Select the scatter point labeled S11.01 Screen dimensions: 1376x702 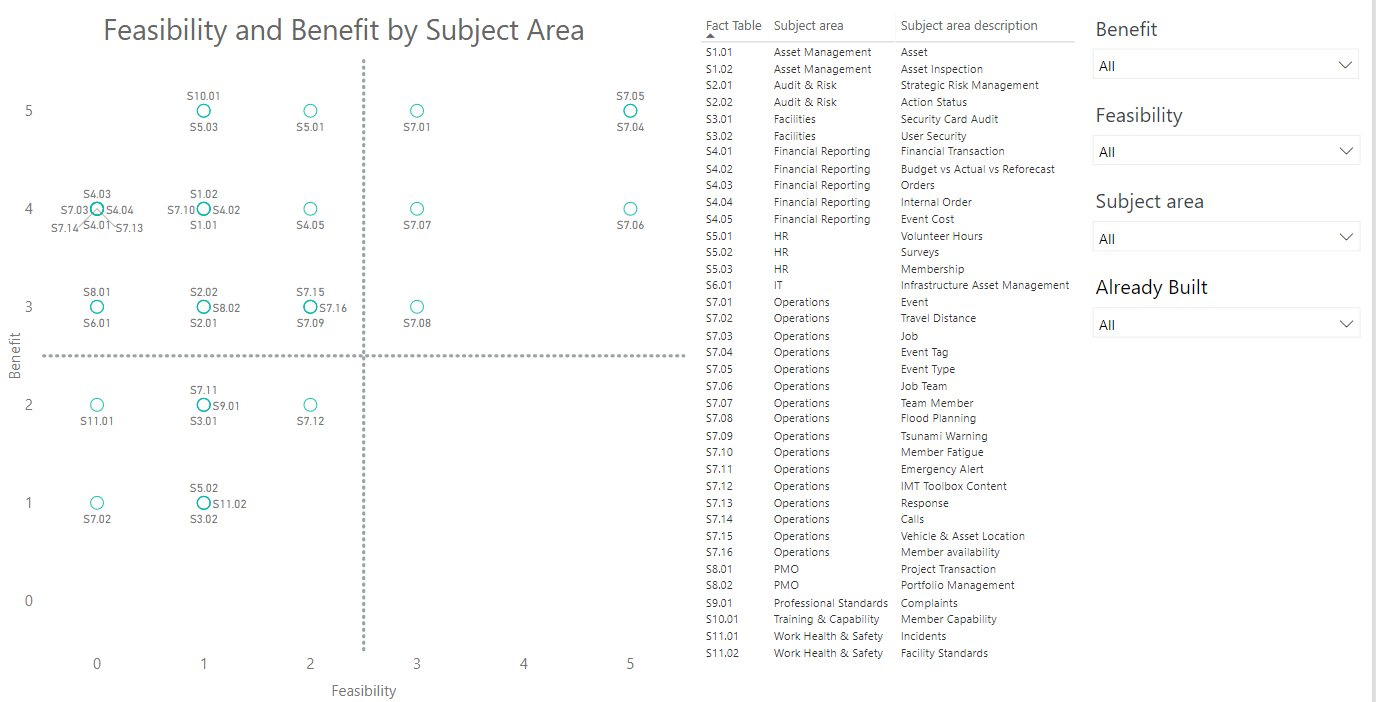click(97, 405)
